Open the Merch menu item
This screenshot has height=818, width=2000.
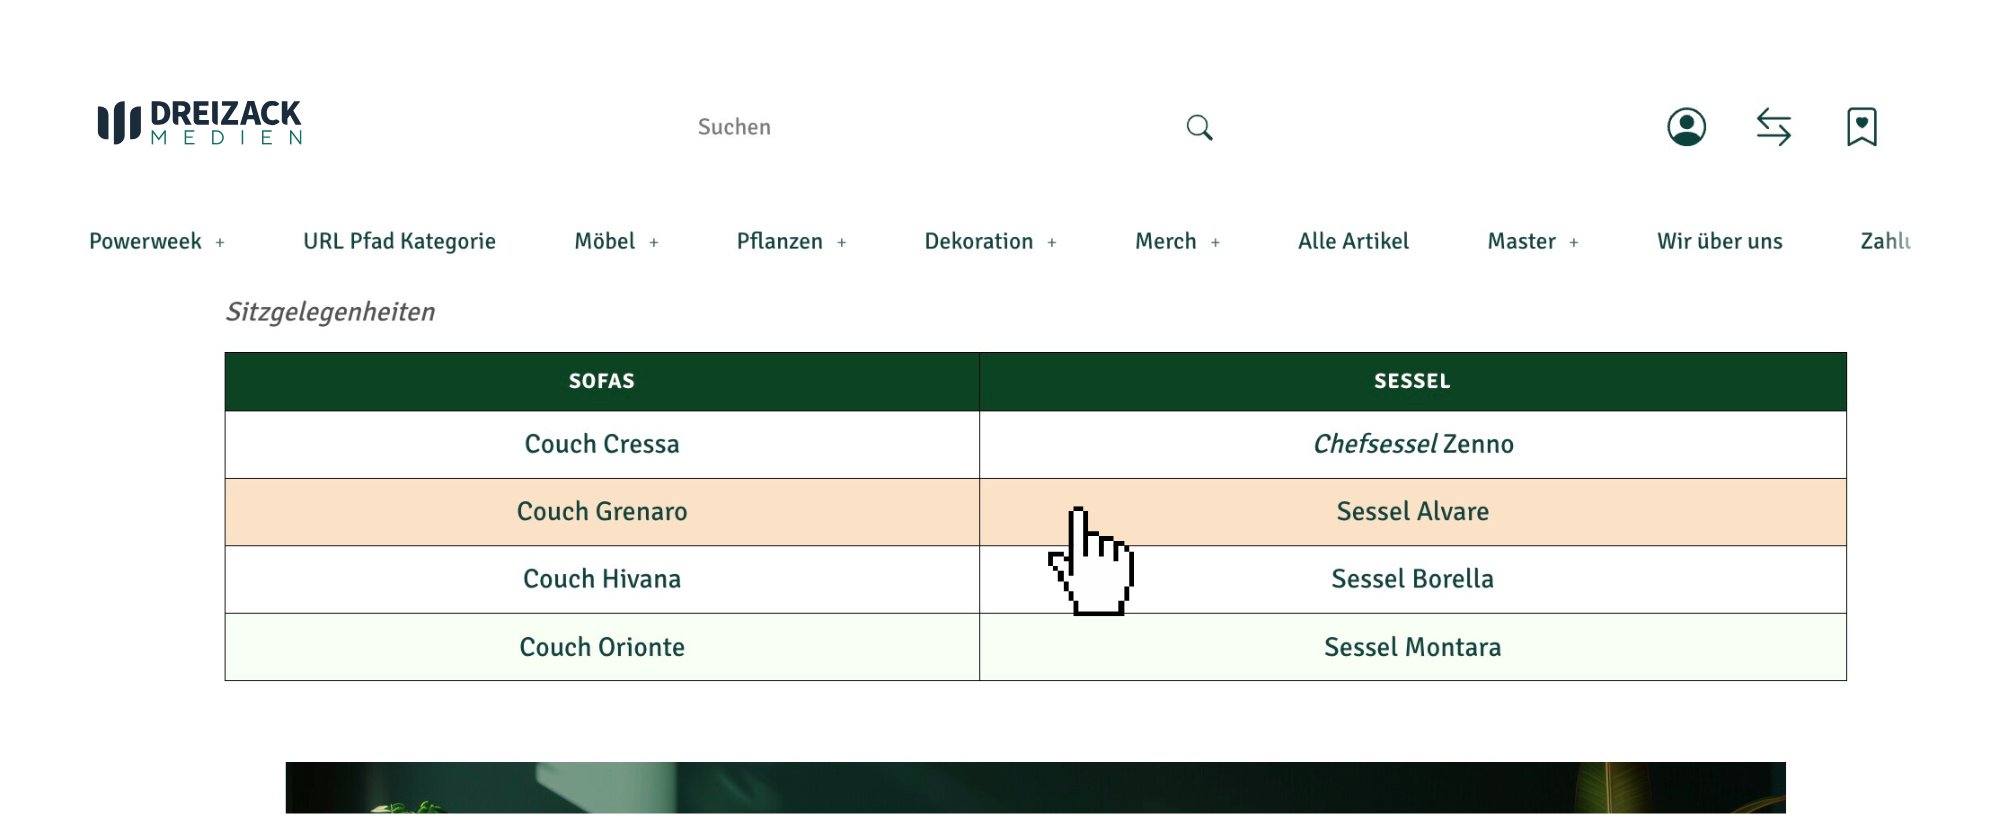[x=1165, y=241]
